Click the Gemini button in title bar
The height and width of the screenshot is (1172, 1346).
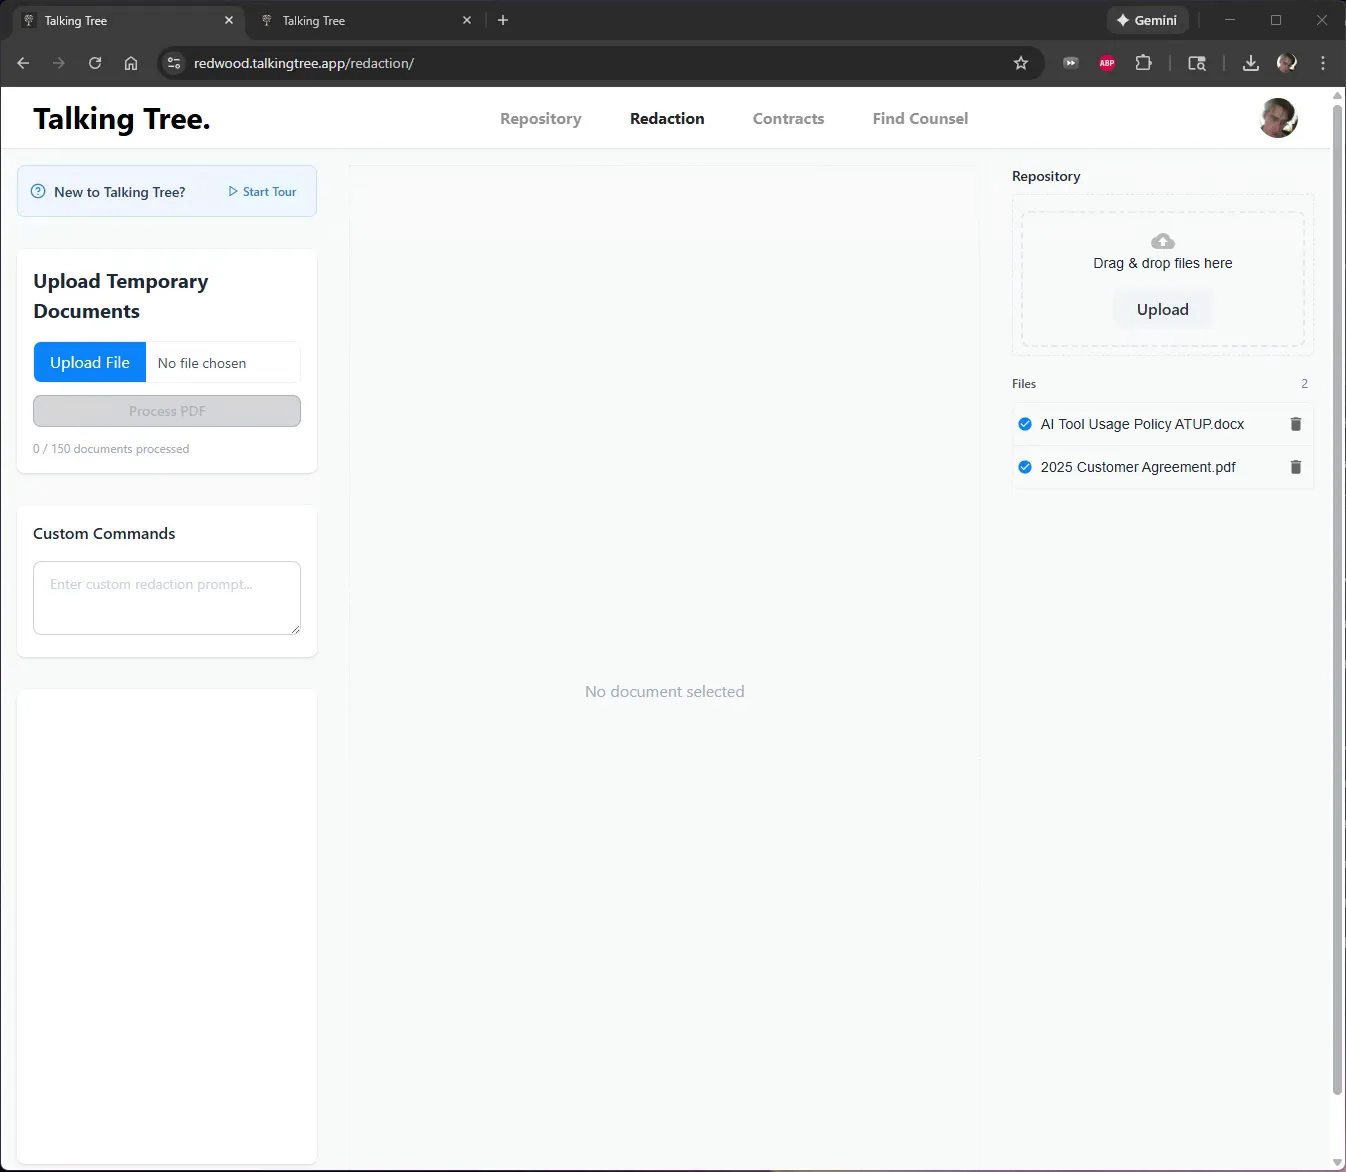[x=1147, y=20]
